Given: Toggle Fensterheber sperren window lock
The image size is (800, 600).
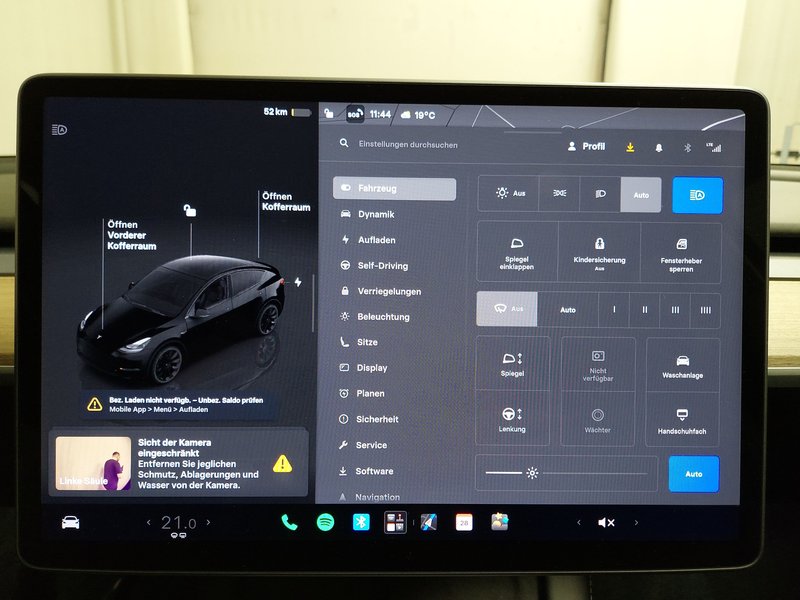Looking at the screenshot, I should 681,253.
